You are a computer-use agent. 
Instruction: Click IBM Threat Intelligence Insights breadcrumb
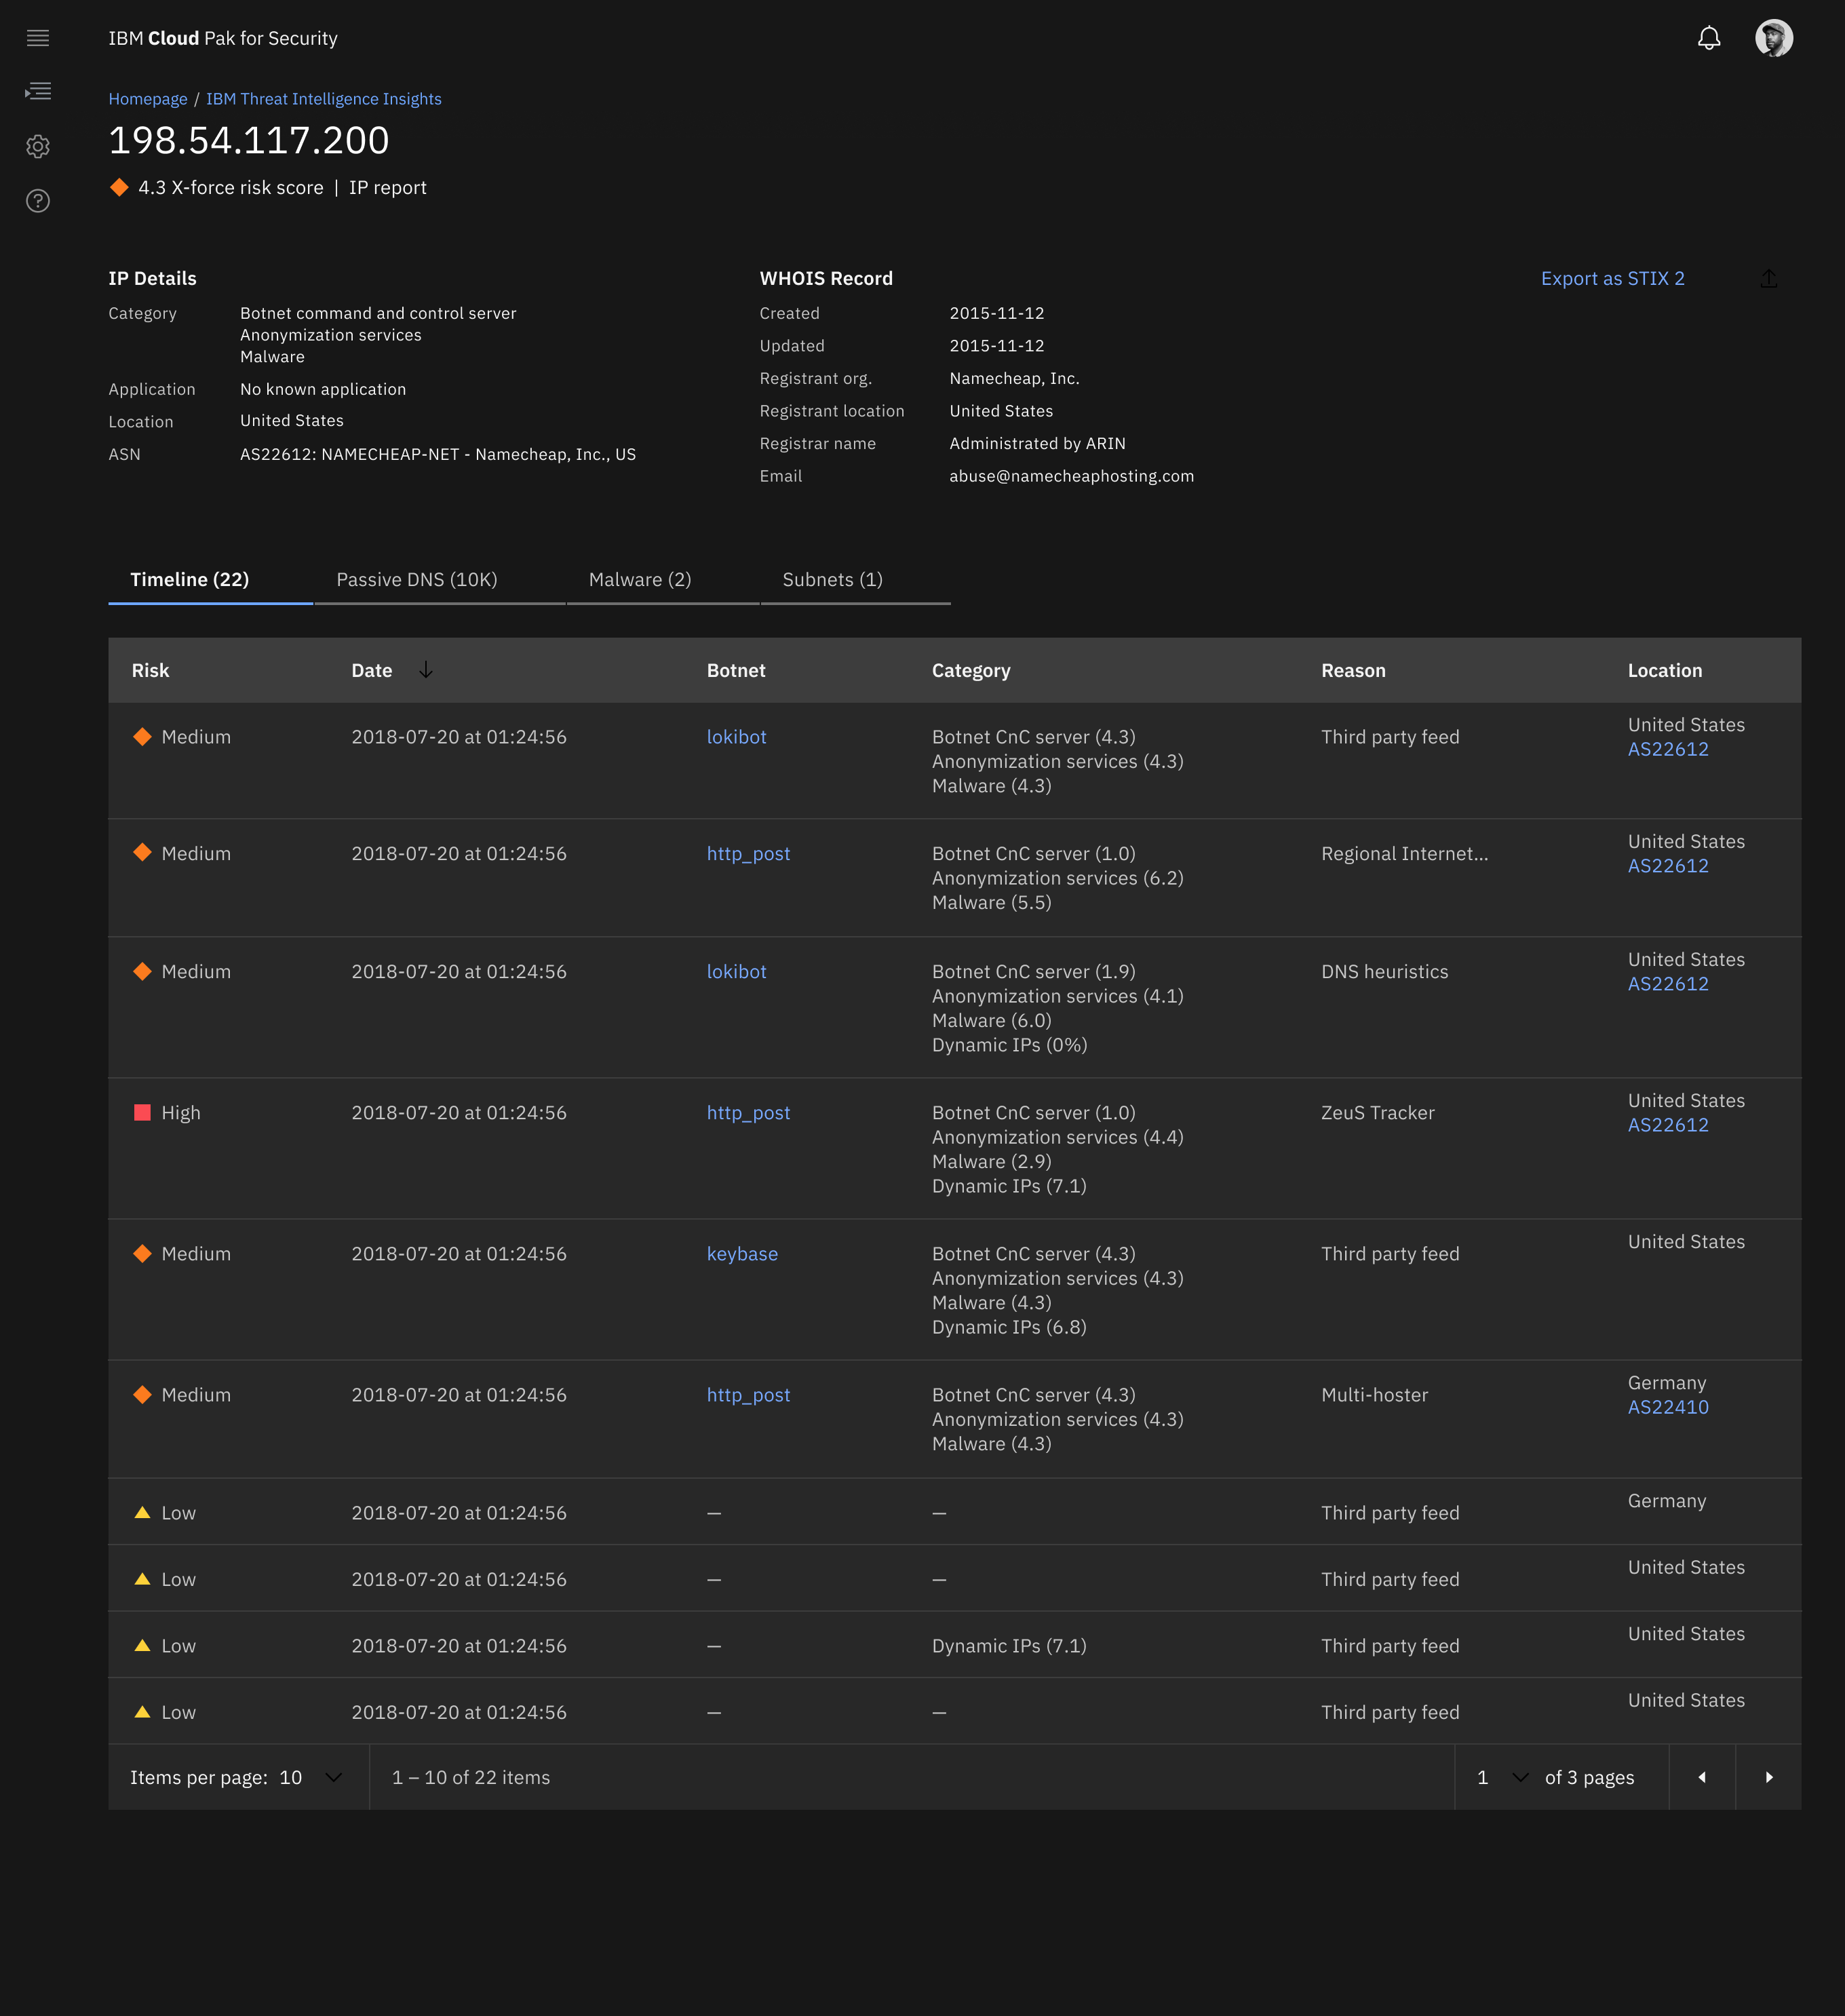(x=324, y=99)
